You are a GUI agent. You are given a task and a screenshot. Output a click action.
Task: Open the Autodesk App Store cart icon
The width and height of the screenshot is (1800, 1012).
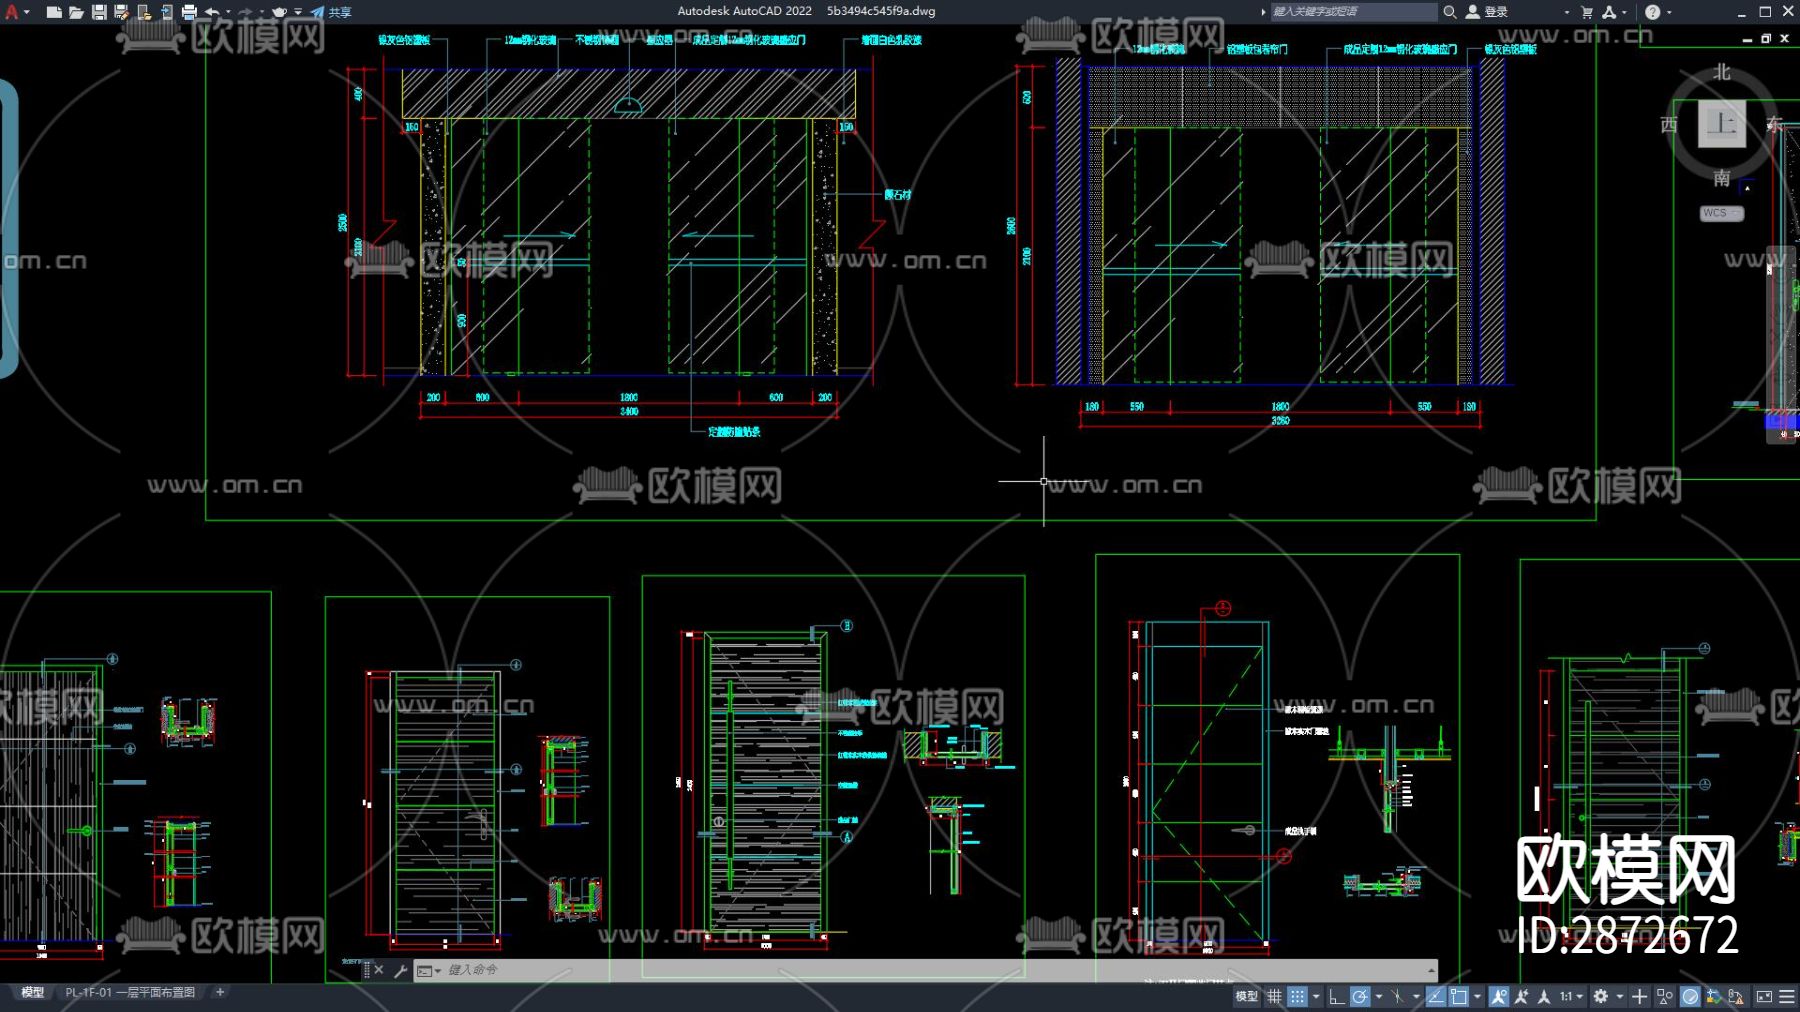[1586, 12]
